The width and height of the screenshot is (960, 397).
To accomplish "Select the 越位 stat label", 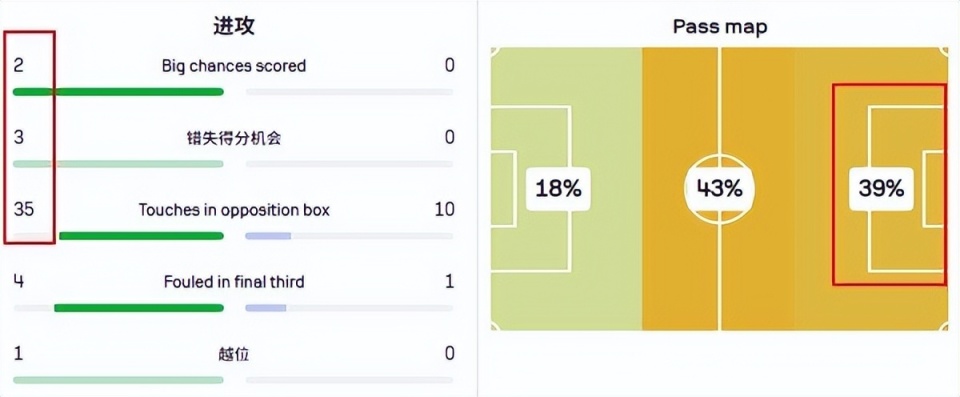I will point(234,354).
